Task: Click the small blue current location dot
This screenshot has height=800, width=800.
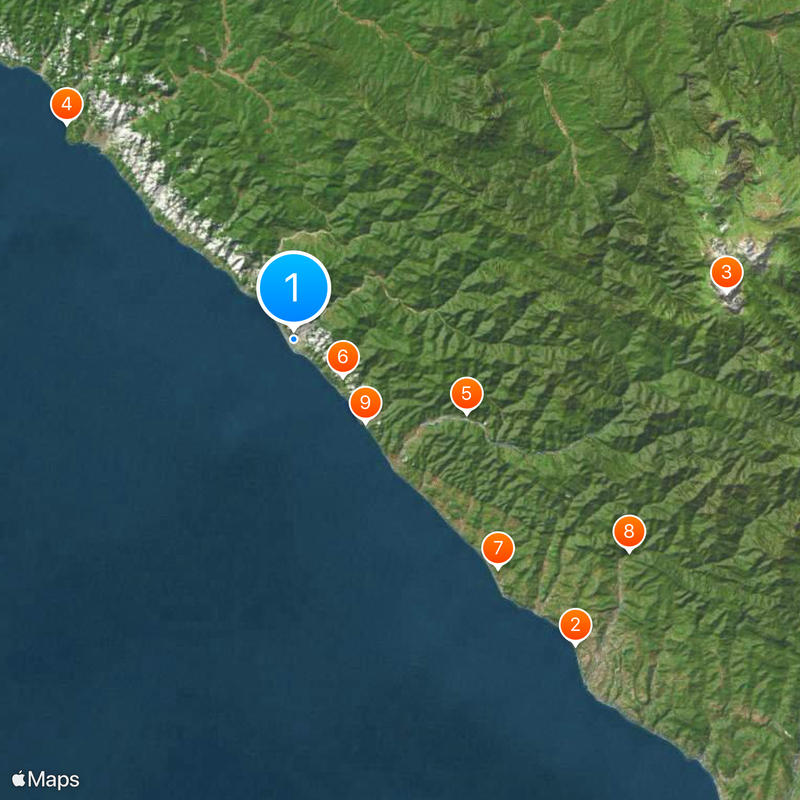Action: [293, 339]
